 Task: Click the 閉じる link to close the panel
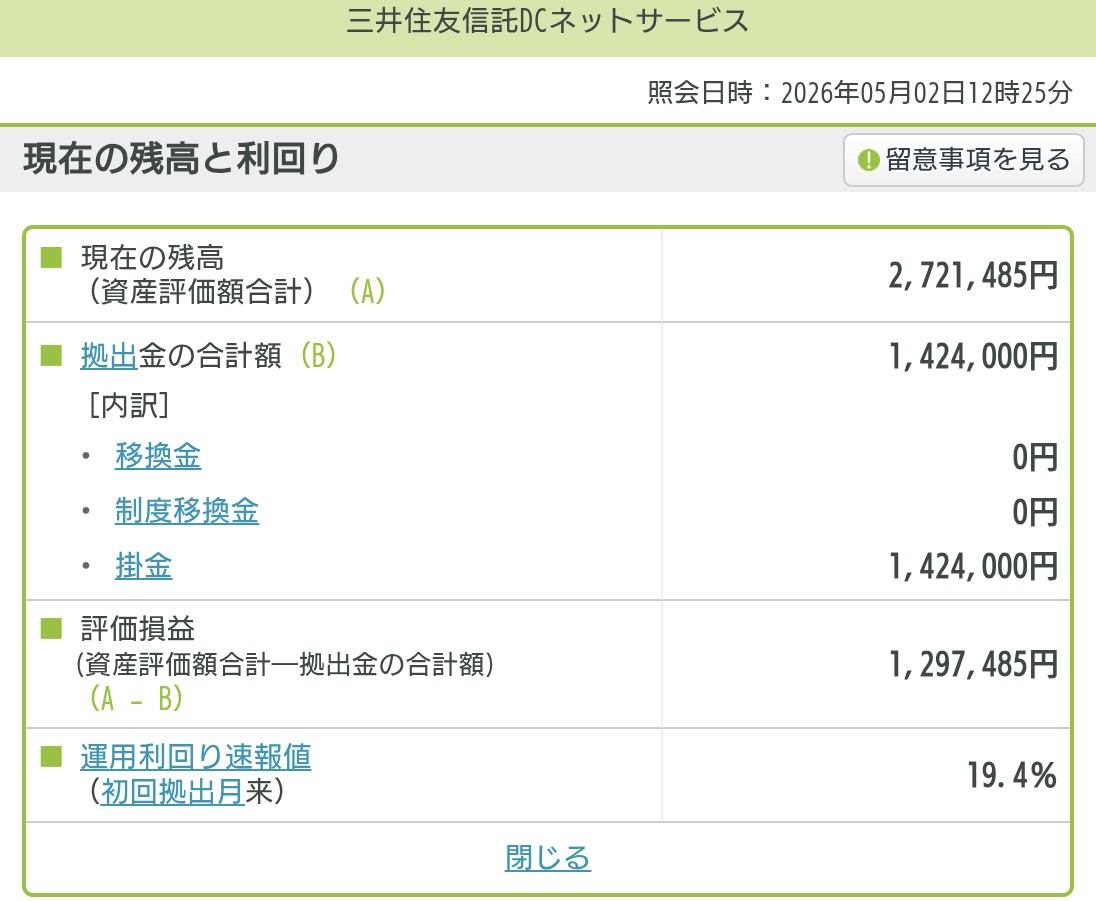pyautogui.click(x=547, y=858)
